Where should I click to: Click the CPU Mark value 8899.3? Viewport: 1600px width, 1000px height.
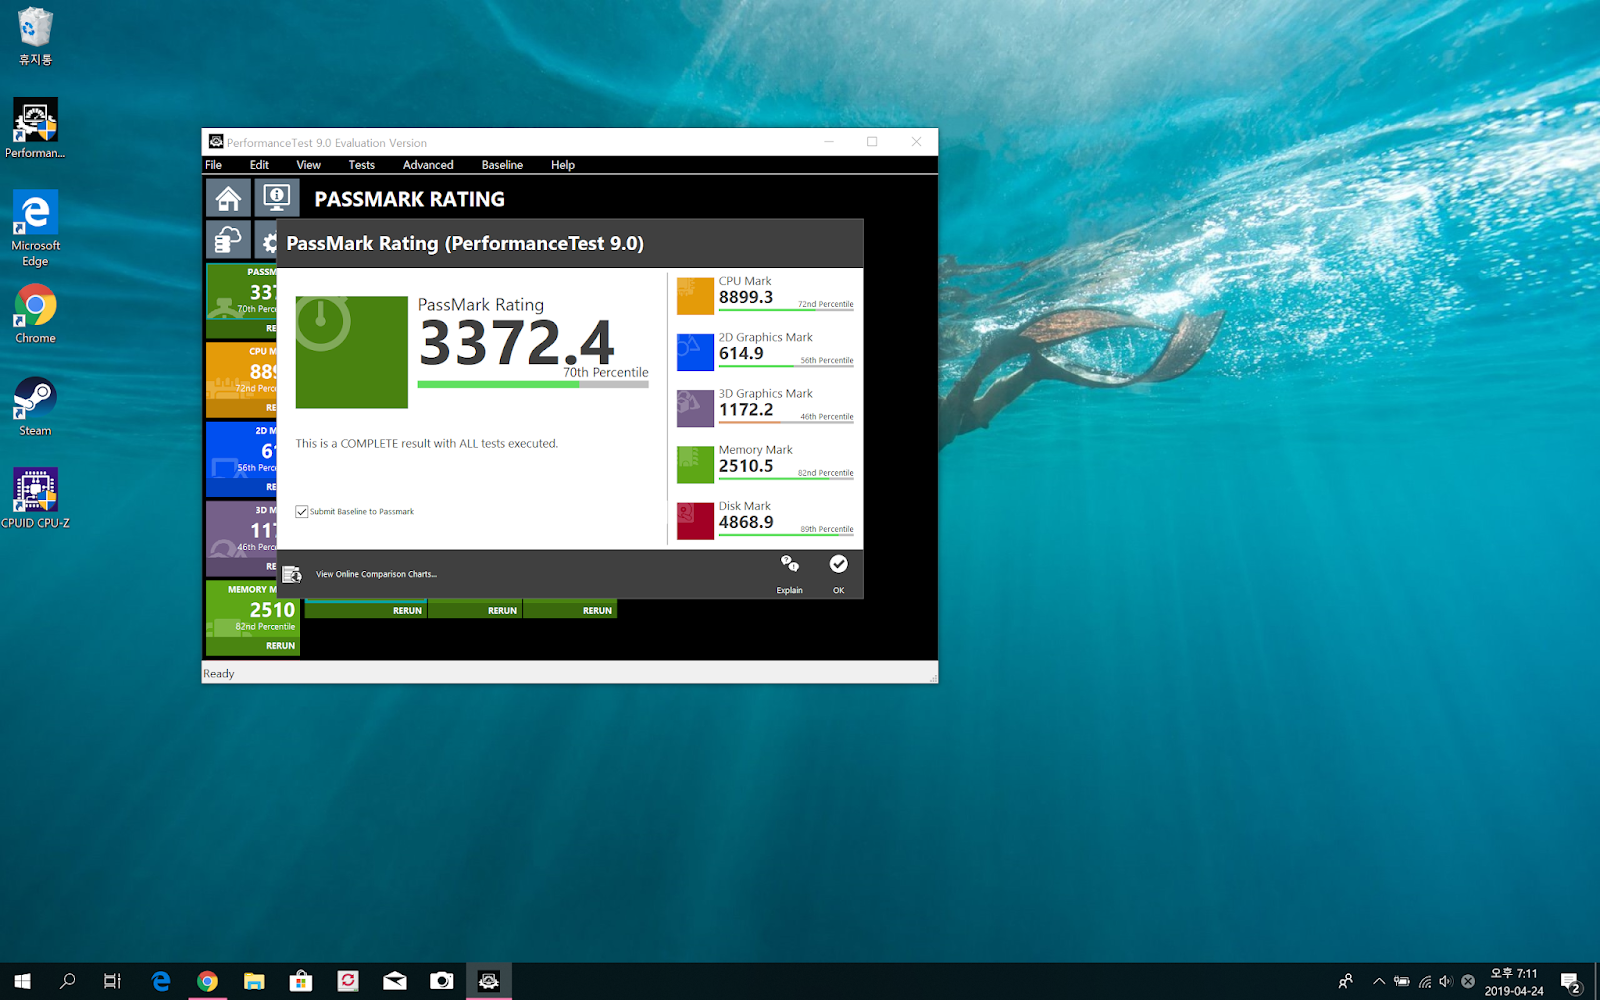[x=746, y=297]
